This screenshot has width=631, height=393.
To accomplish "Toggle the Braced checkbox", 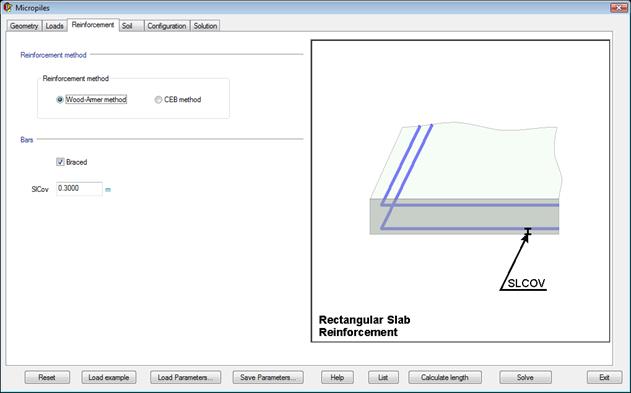I will click(x=60, y=162).
